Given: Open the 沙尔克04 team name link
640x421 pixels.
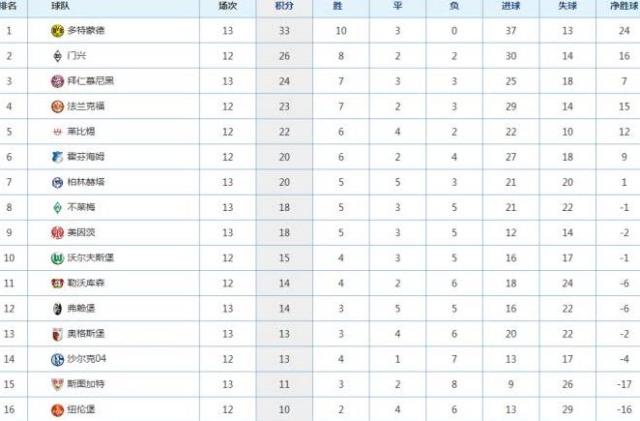Looking at the screenshot, I should pyautogui.click(x=87, y=359).
